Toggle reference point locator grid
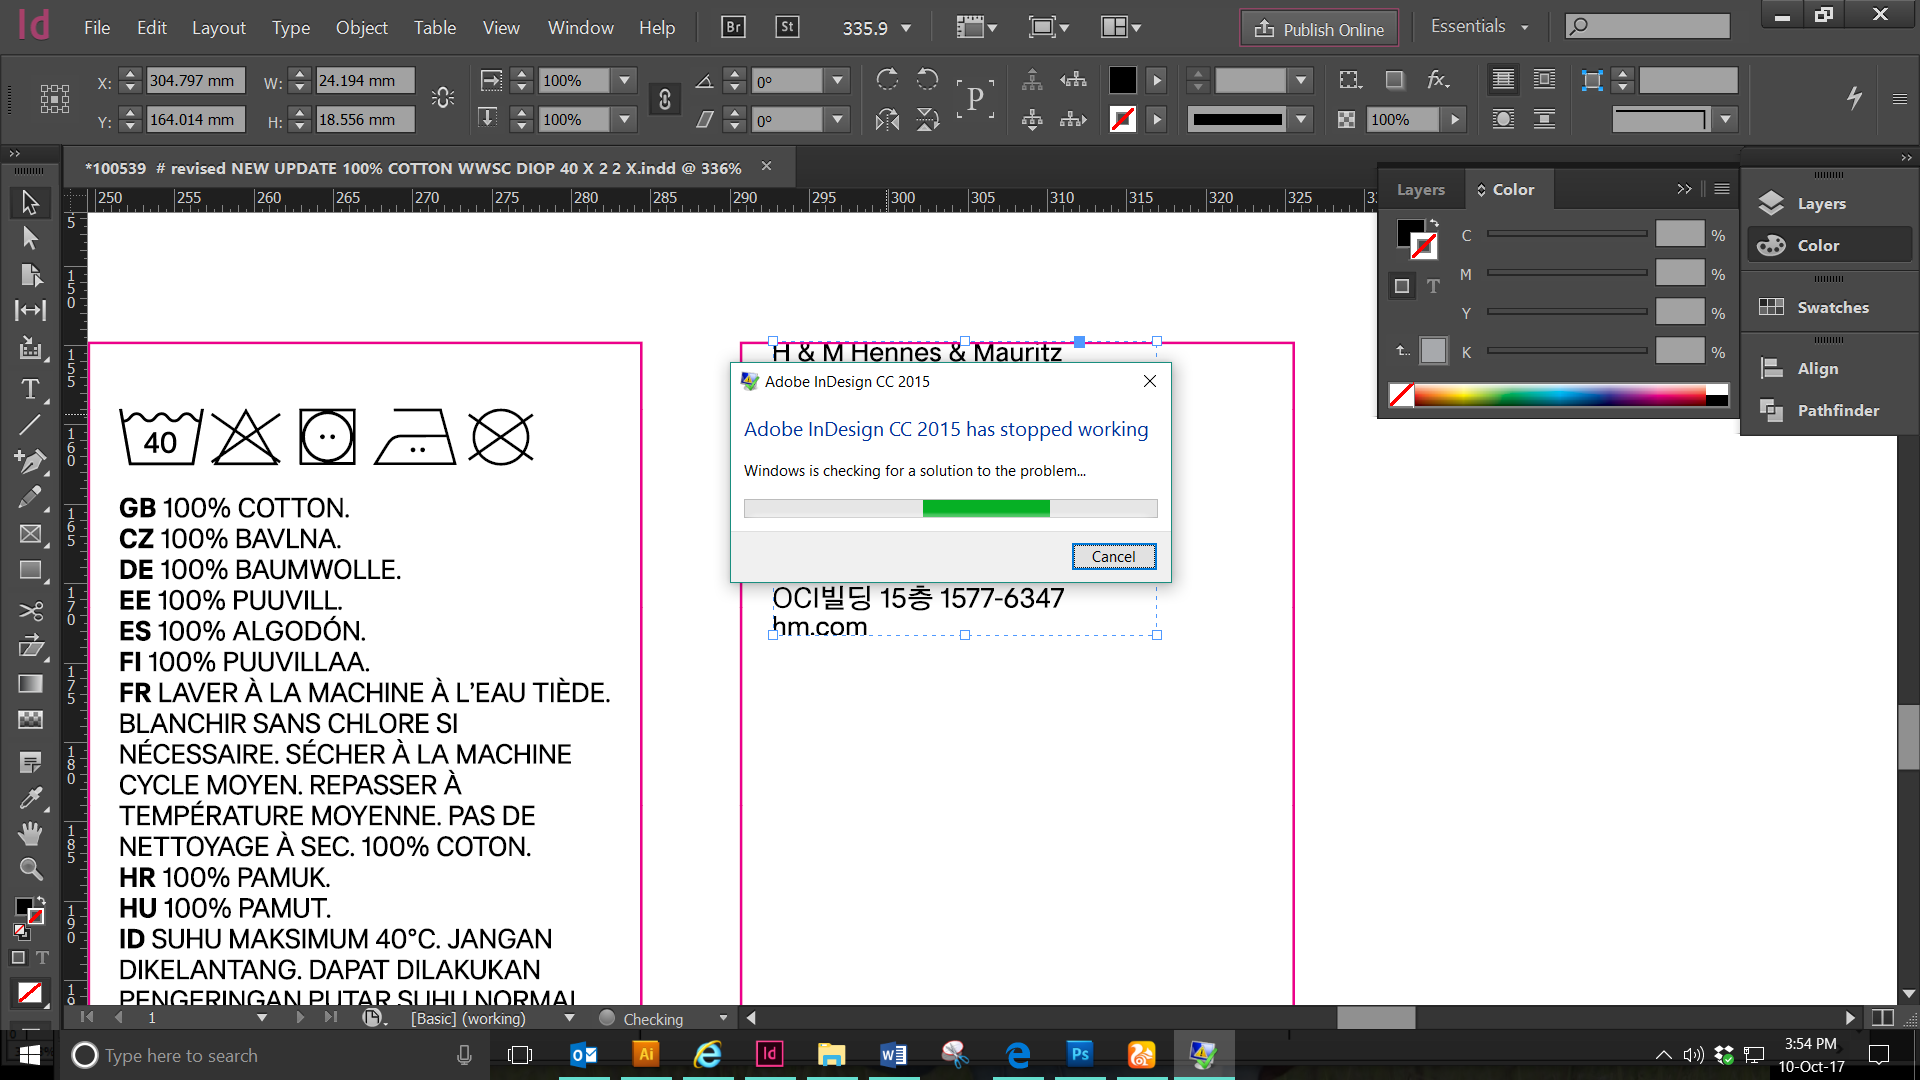The image size is (1920, 1080). [x=55, y=98]
